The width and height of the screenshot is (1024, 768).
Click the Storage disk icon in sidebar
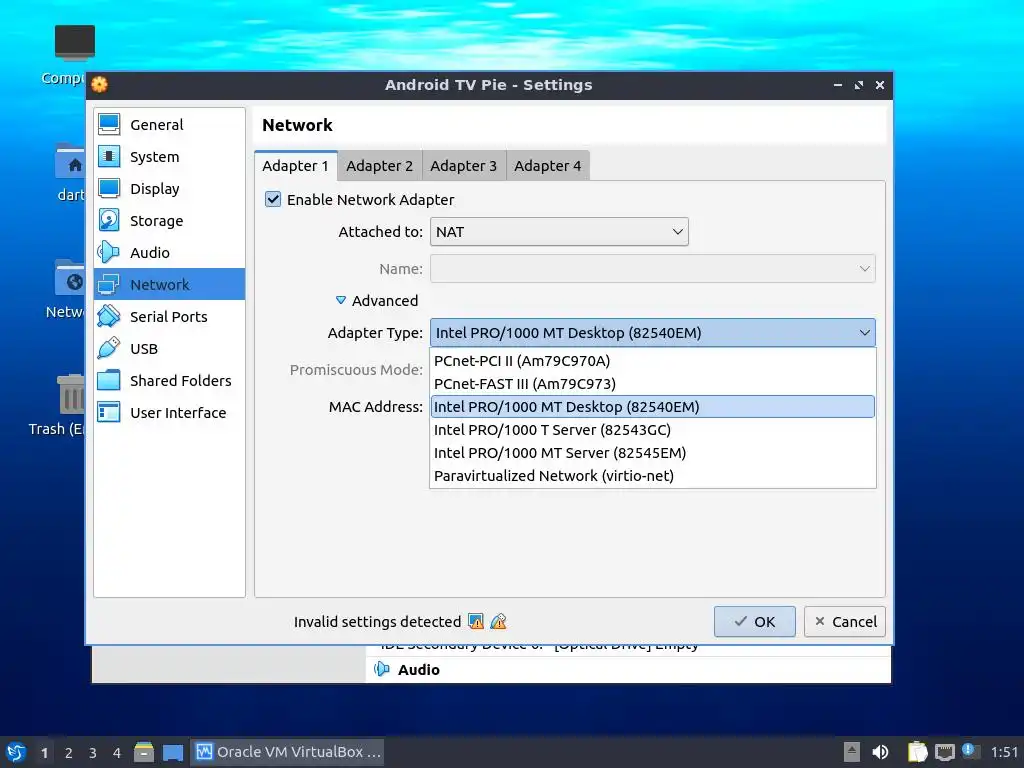pyautogui.click(x=109, y=220)
